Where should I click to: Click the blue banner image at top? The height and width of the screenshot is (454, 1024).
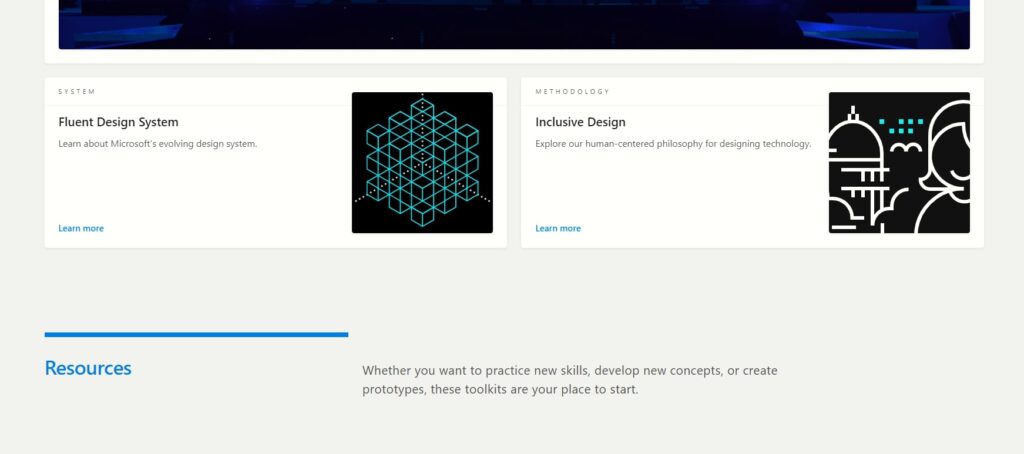514,24
